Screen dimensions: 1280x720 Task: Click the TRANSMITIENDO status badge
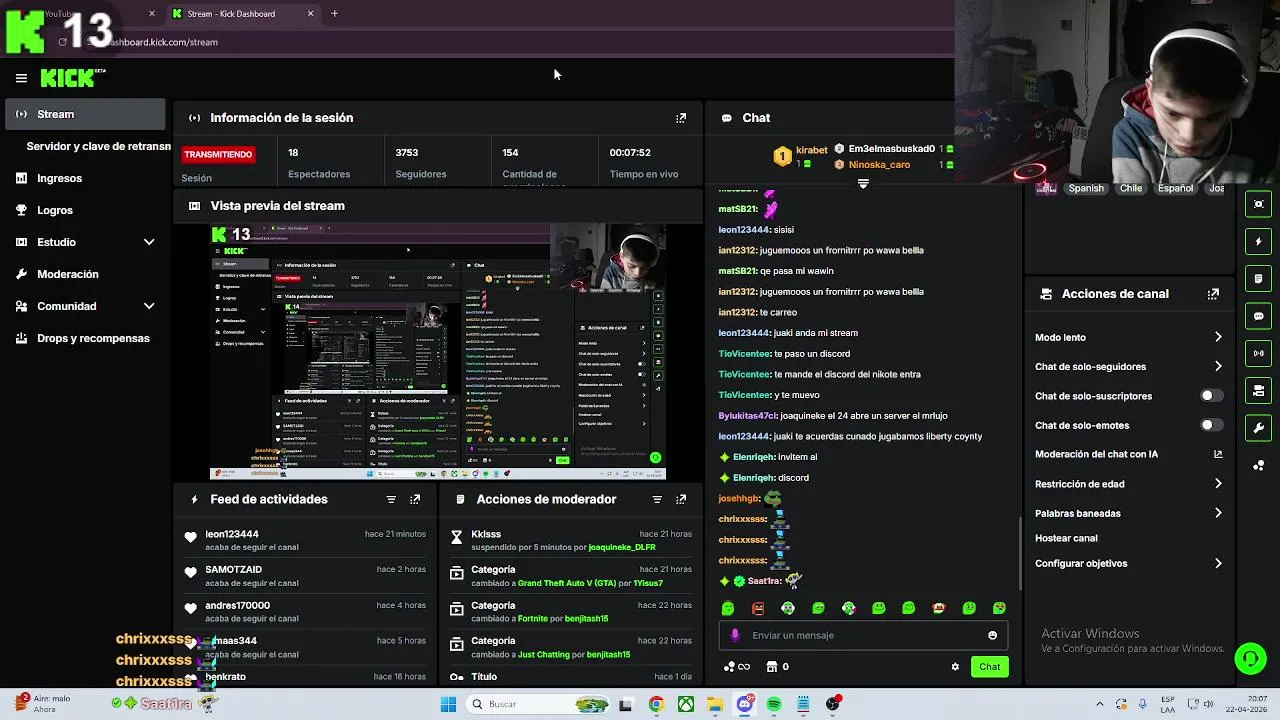tap(218, 154)
